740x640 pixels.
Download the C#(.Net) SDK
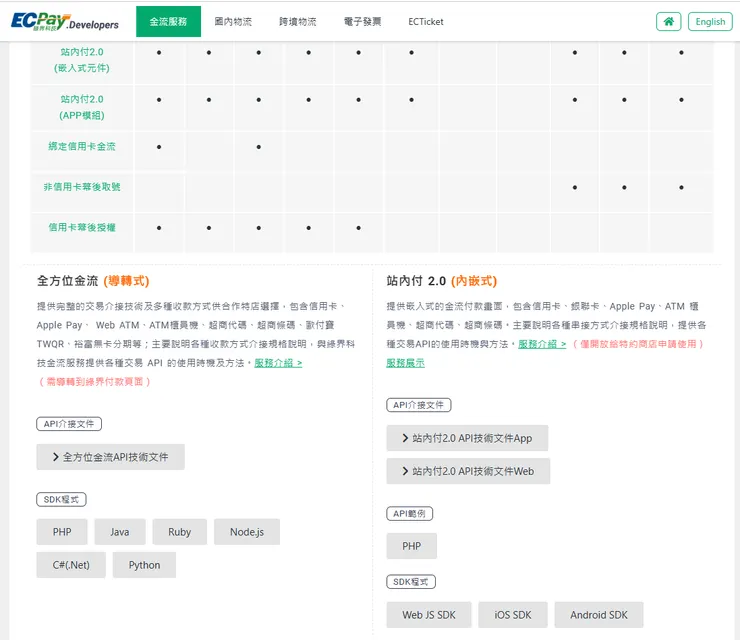(71, 565)
